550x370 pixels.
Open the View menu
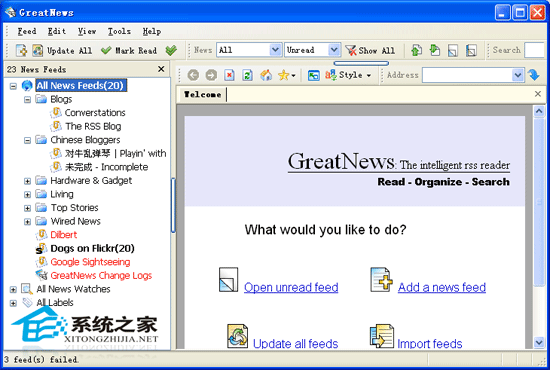(x=87, y=31)
